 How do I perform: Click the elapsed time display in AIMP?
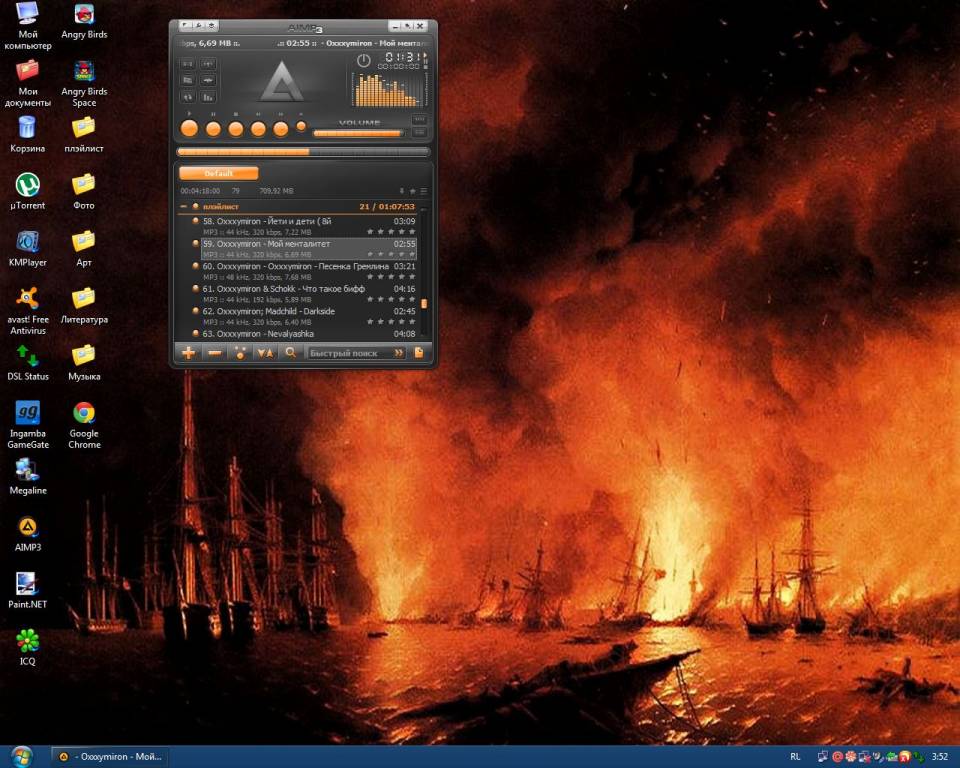402,57
